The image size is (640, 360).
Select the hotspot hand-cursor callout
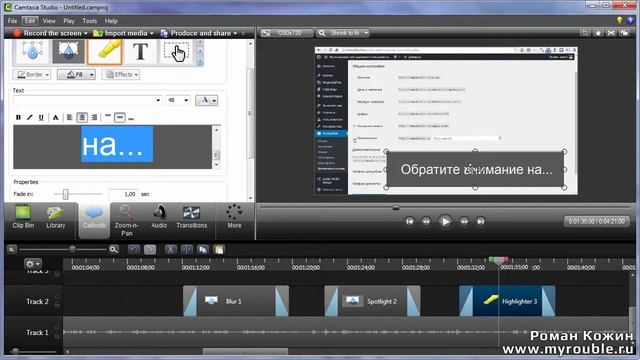click(176, 52)
